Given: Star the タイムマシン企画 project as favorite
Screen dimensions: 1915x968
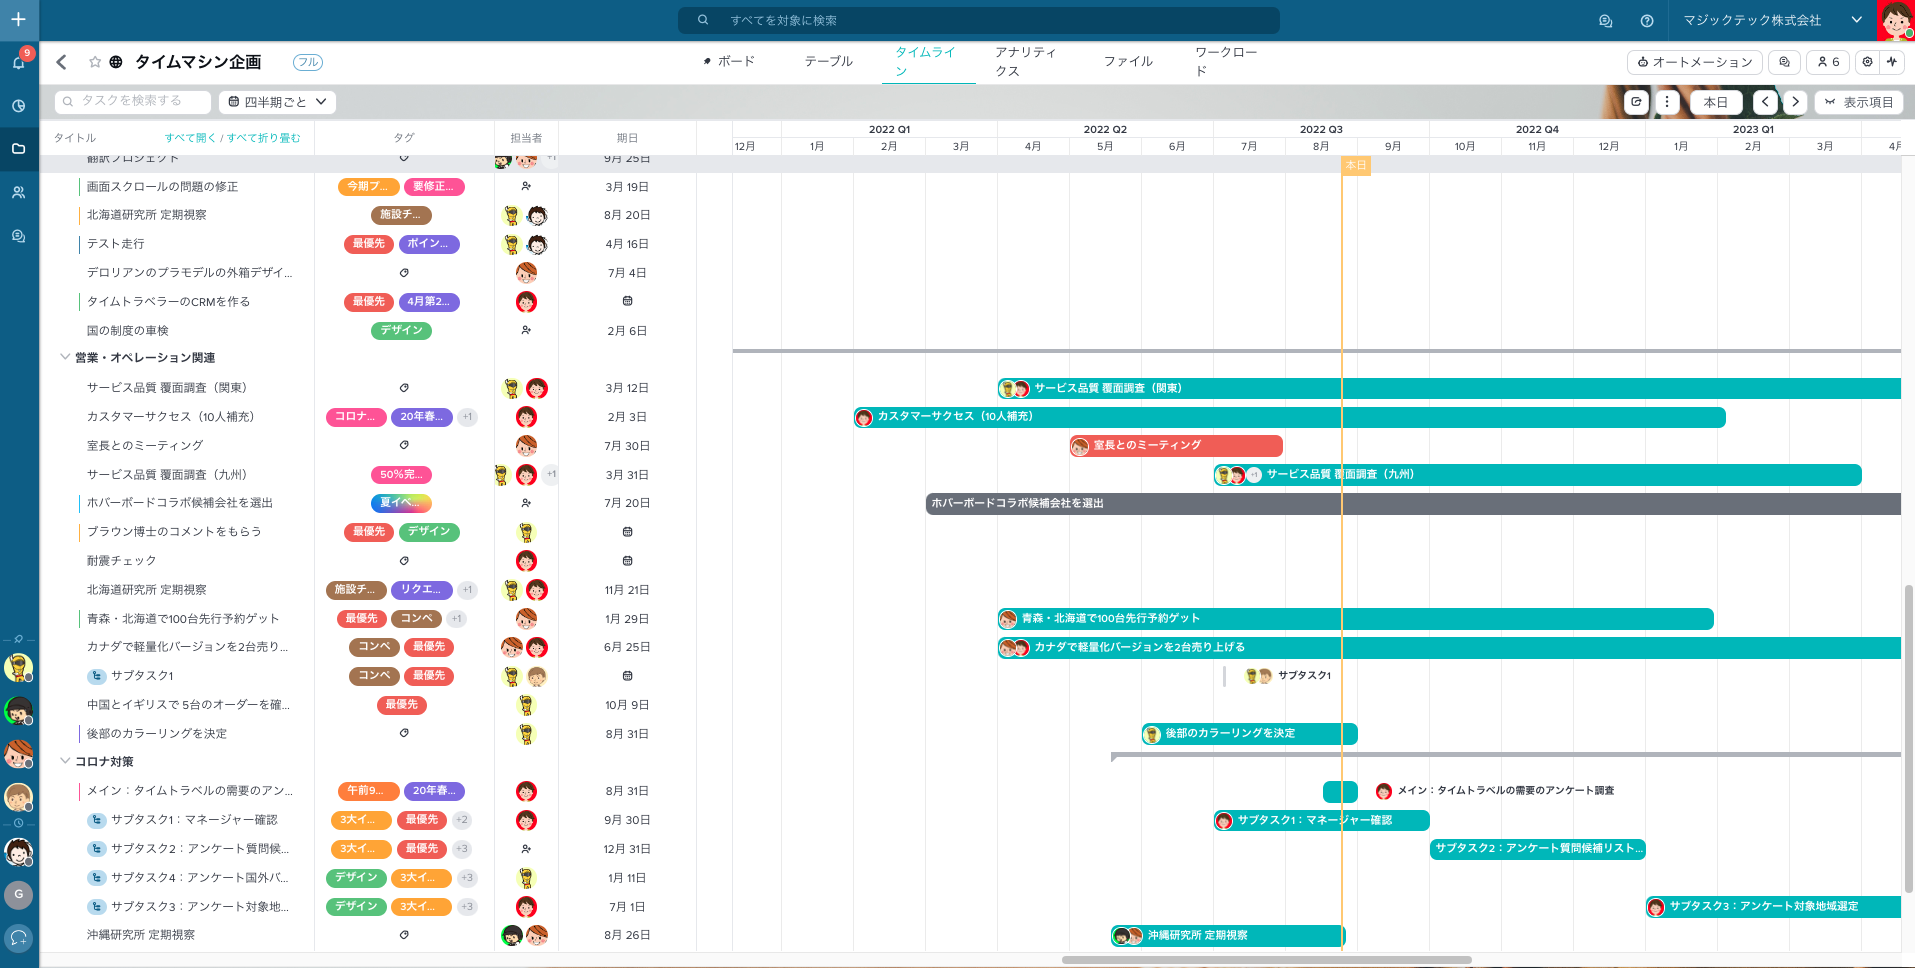Looking at the screenshot, I should click(x=95, y=62).
